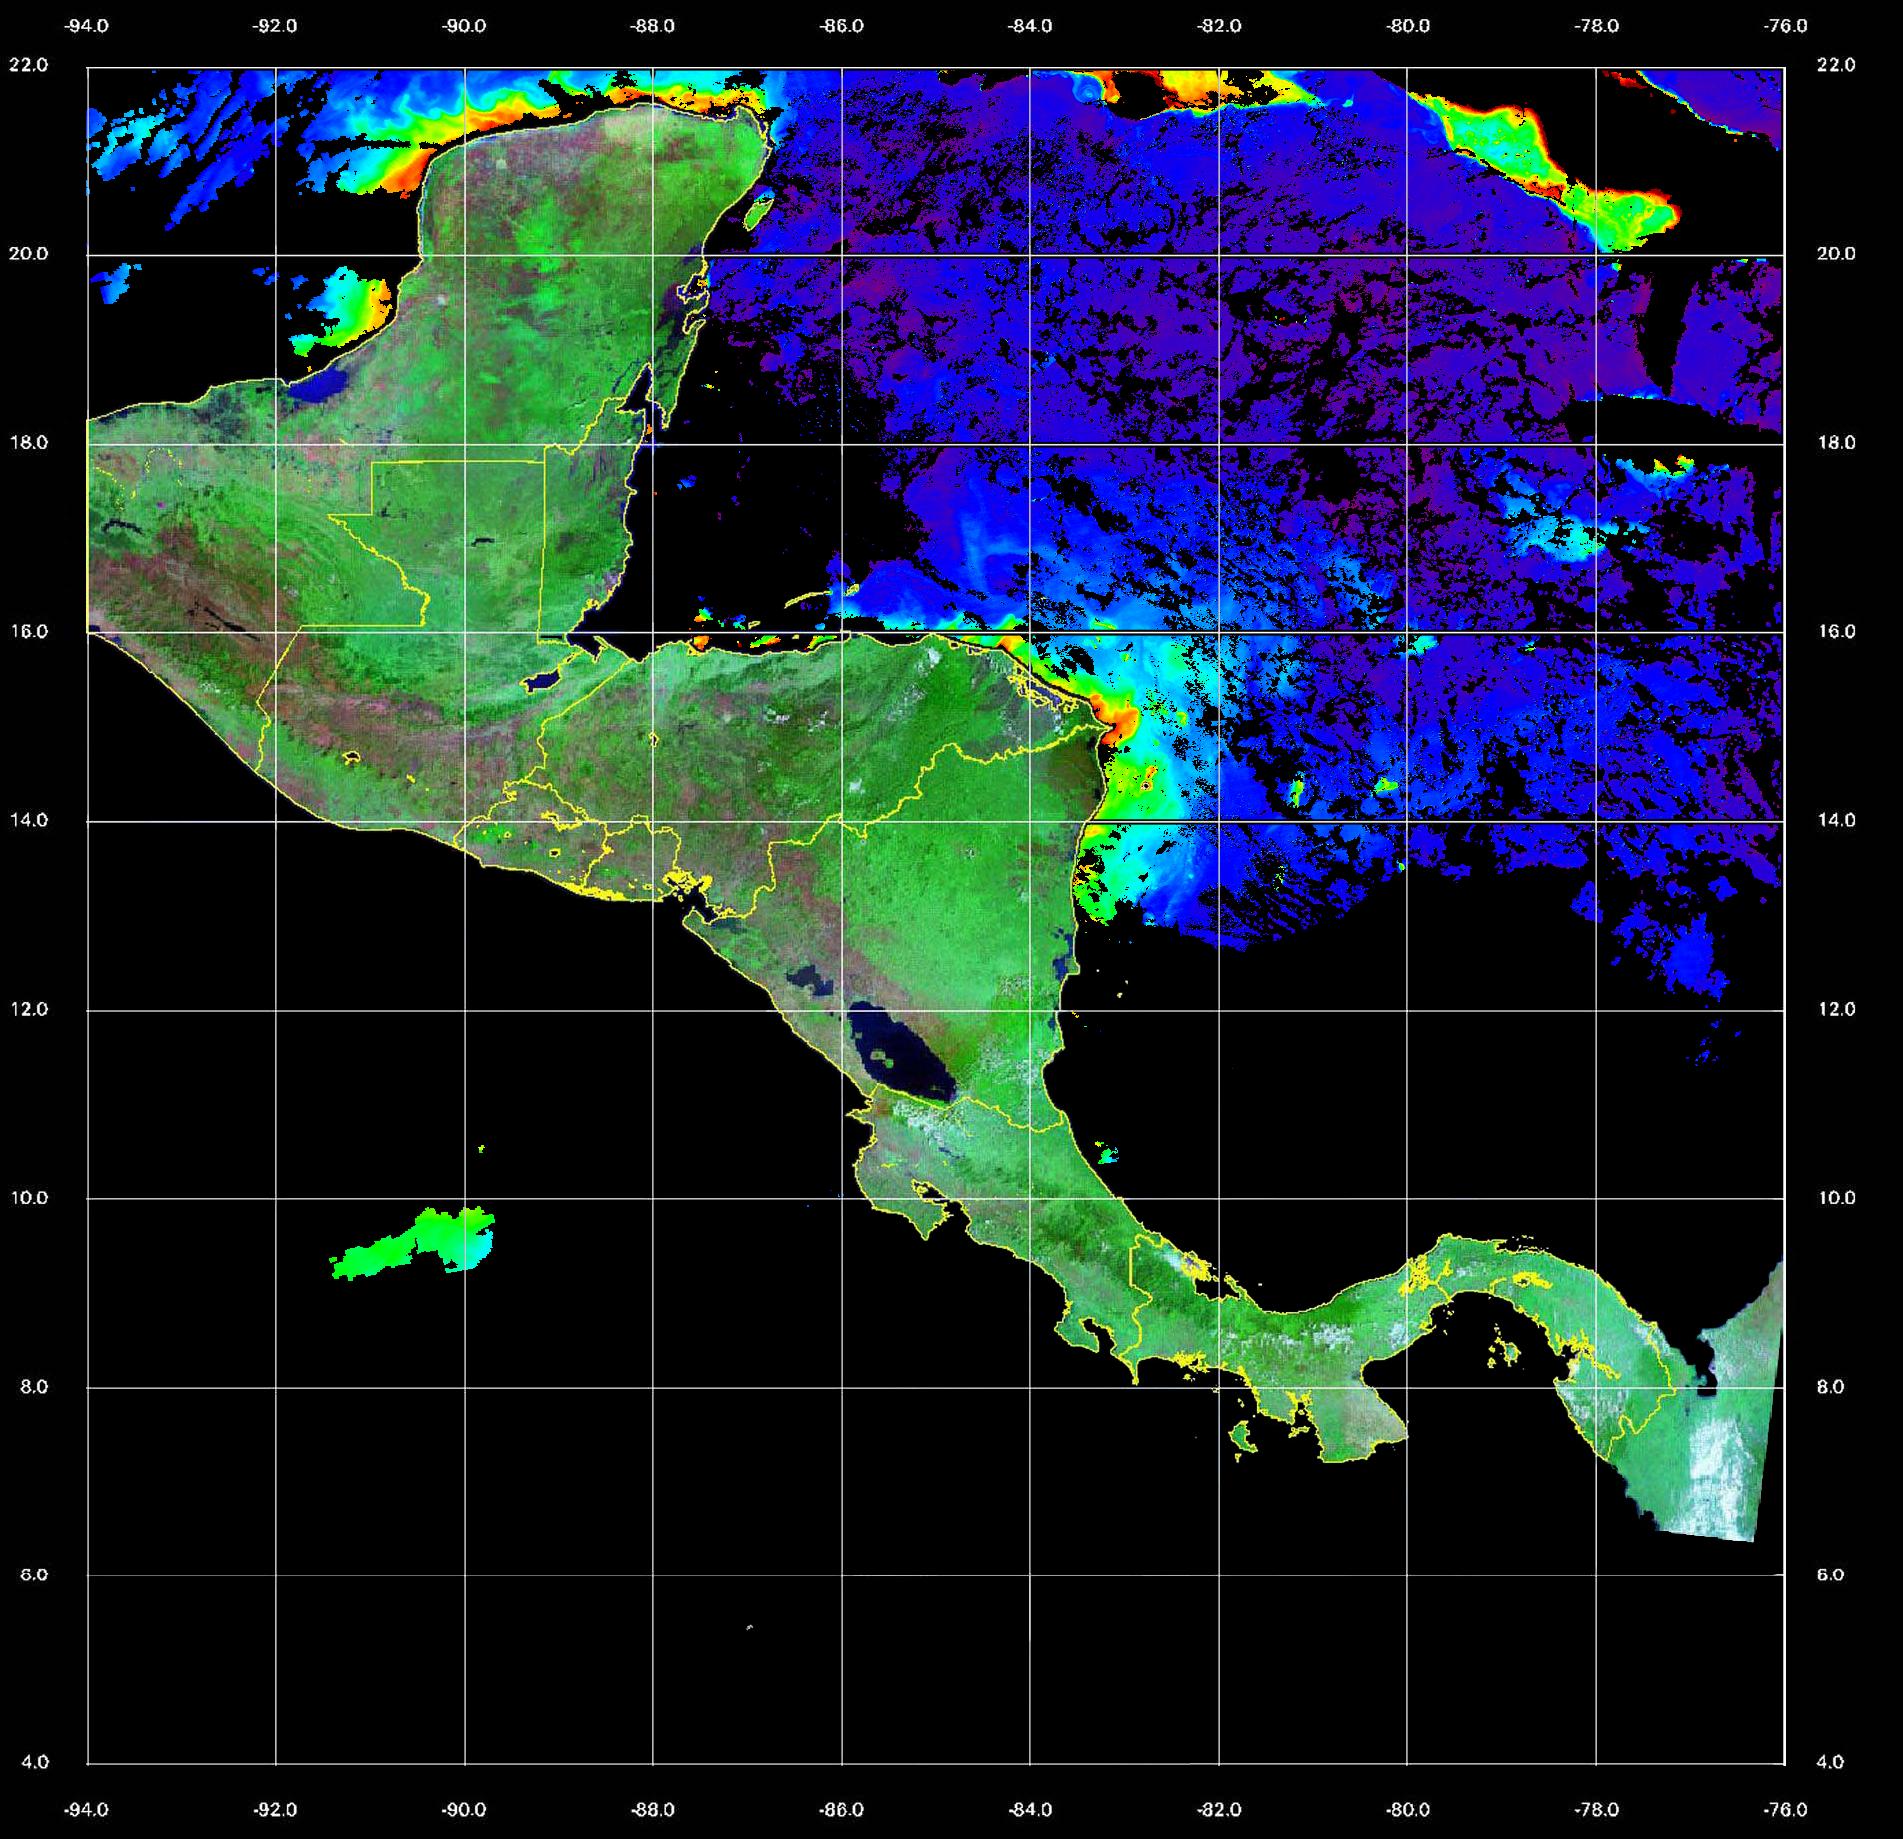Image resolution: width=1903 pixels, height=1839 pixels.
Task: Click the right-side 12.0 latitude label
Action: click(1834, 1009)
